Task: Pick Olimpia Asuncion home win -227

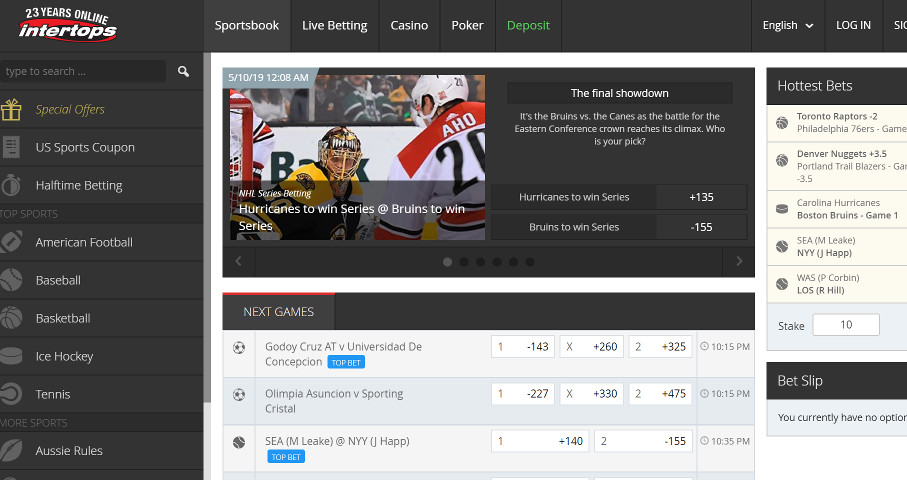Action: pyautogui.click(x=523, y=394)
